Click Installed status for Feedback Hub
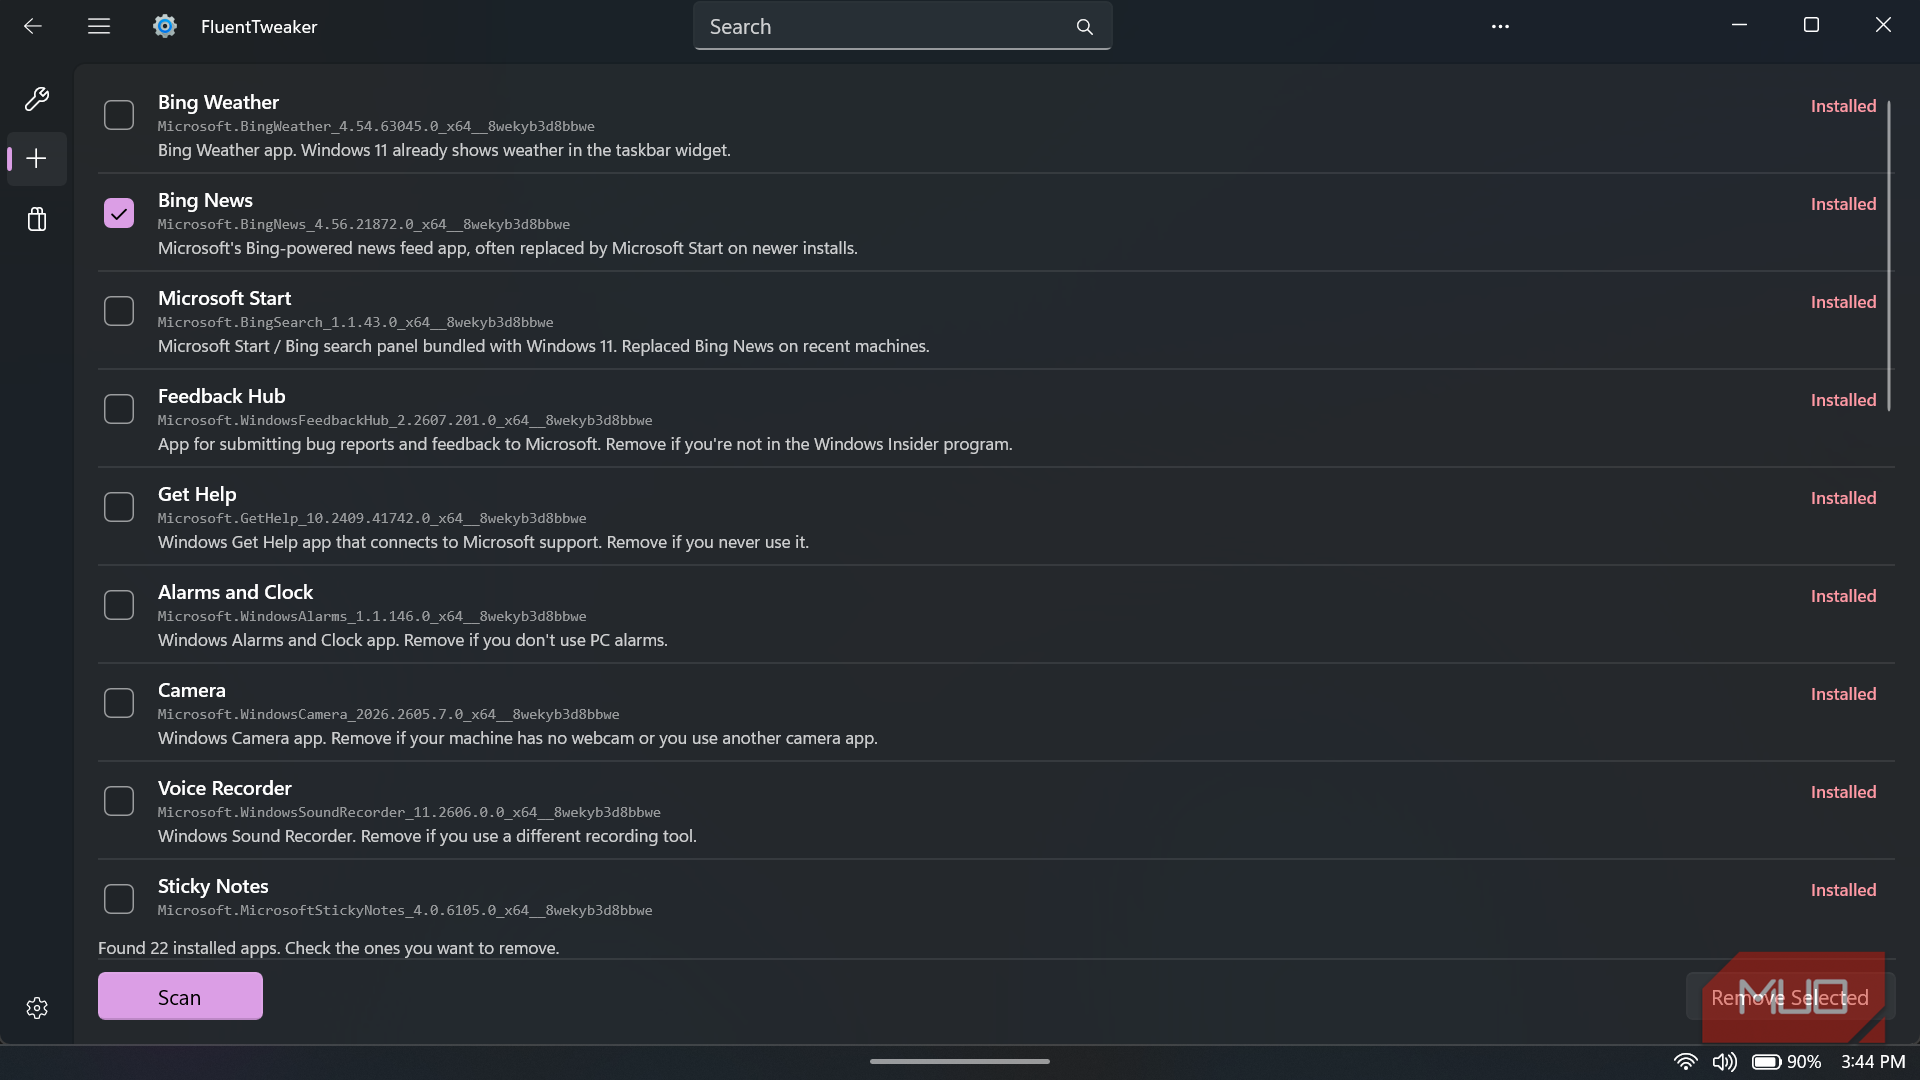The height and width of the screenshot is (1080, 1920). pos(1843,400)
